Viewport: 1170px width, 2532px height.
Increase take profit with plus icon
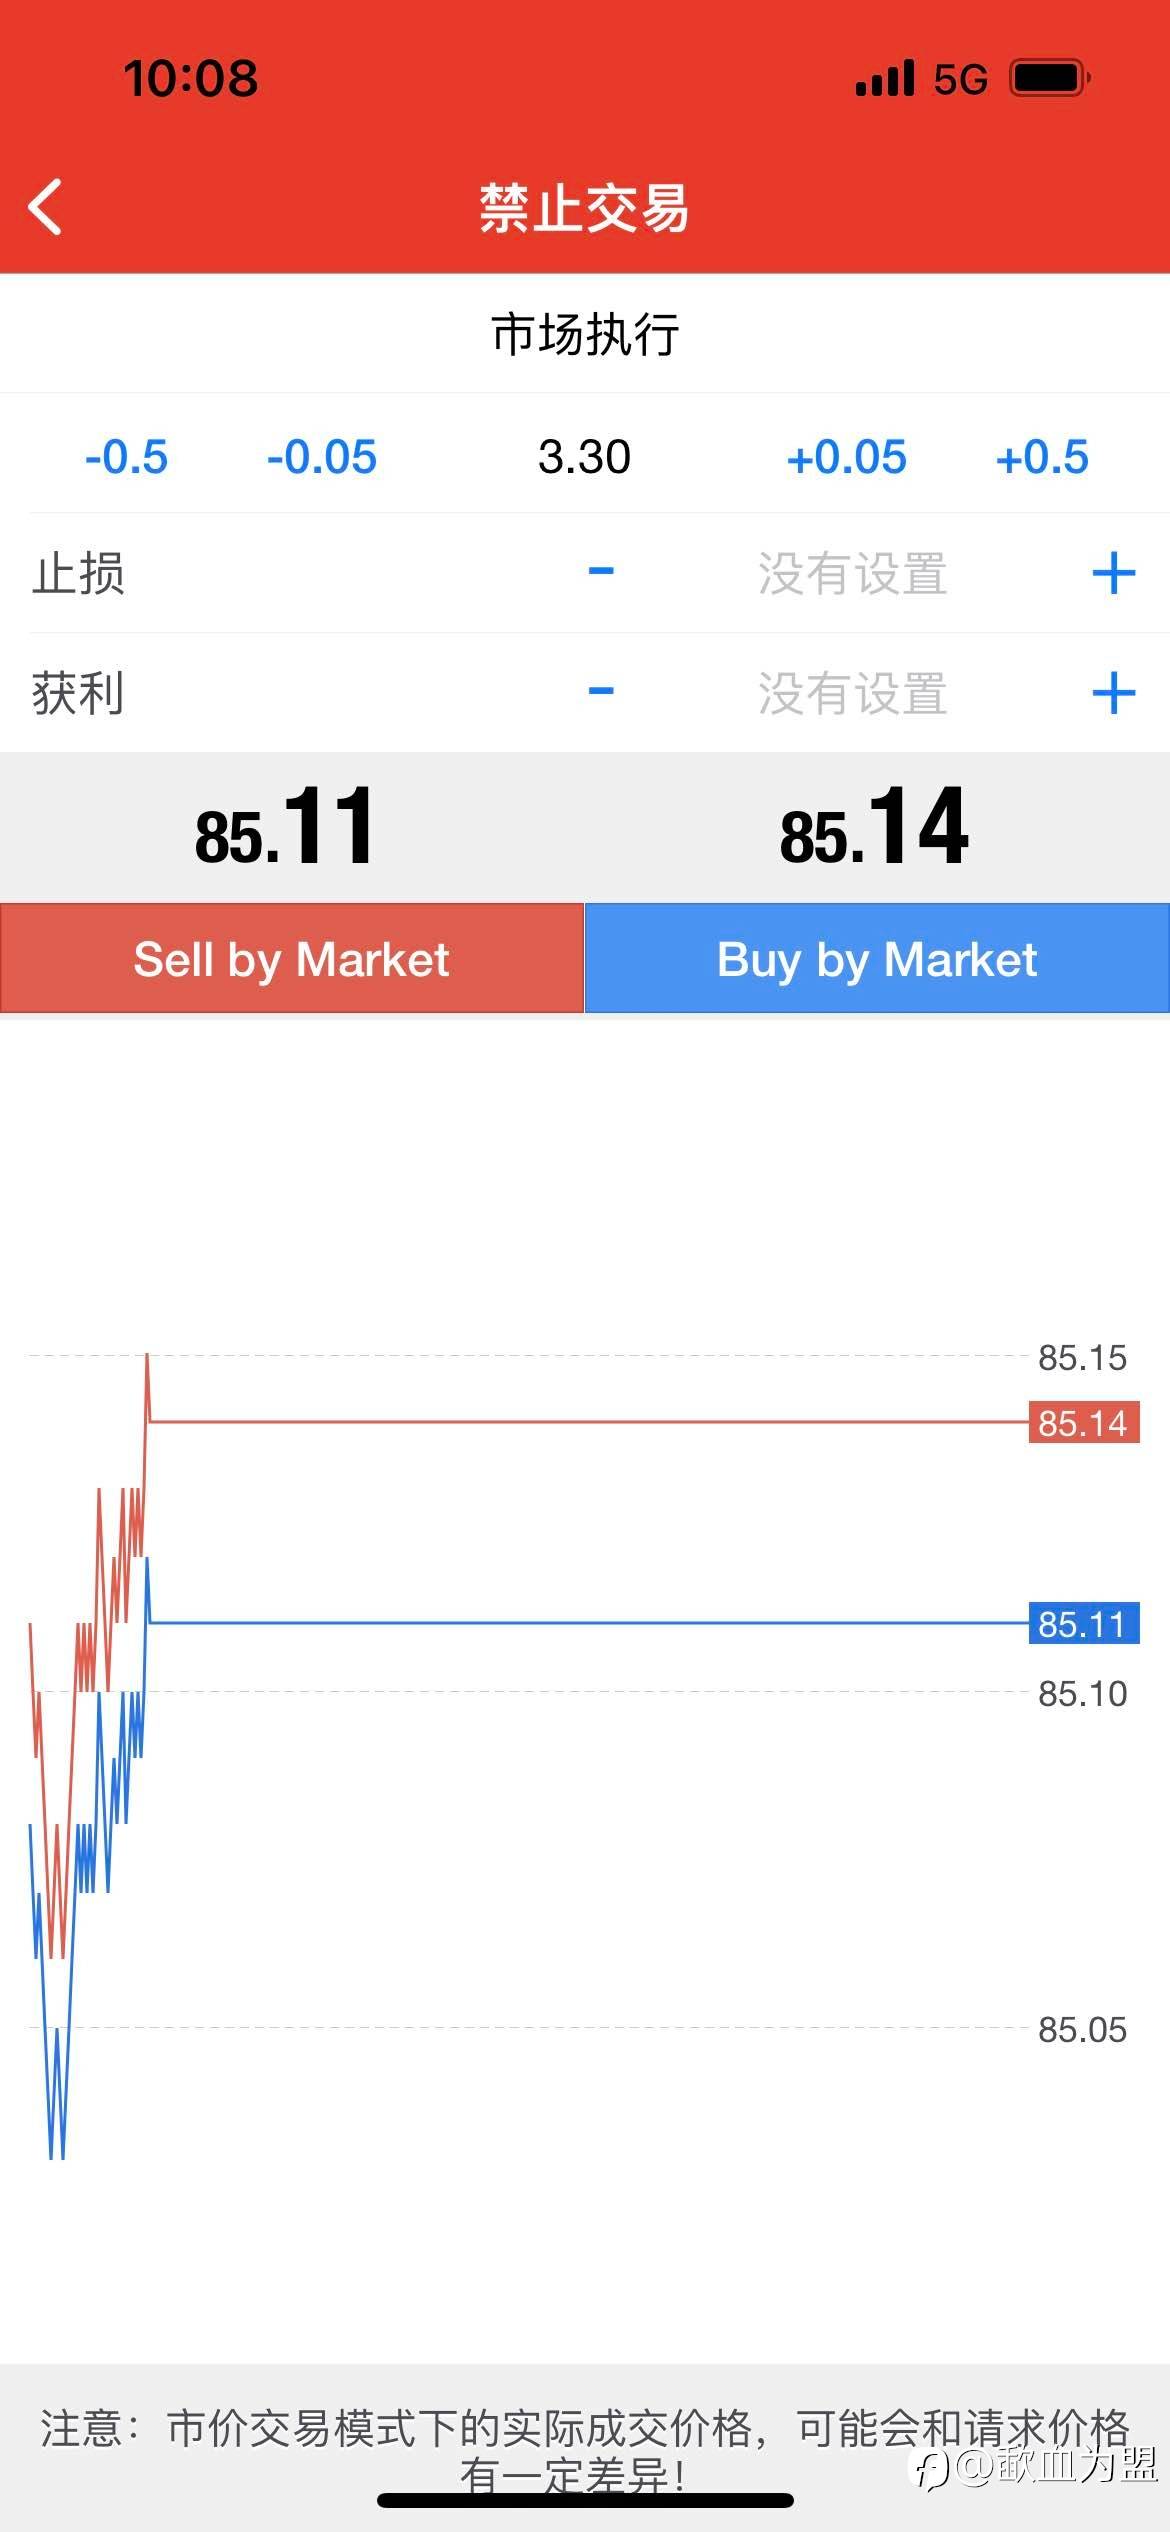(x=1113, y=693)
